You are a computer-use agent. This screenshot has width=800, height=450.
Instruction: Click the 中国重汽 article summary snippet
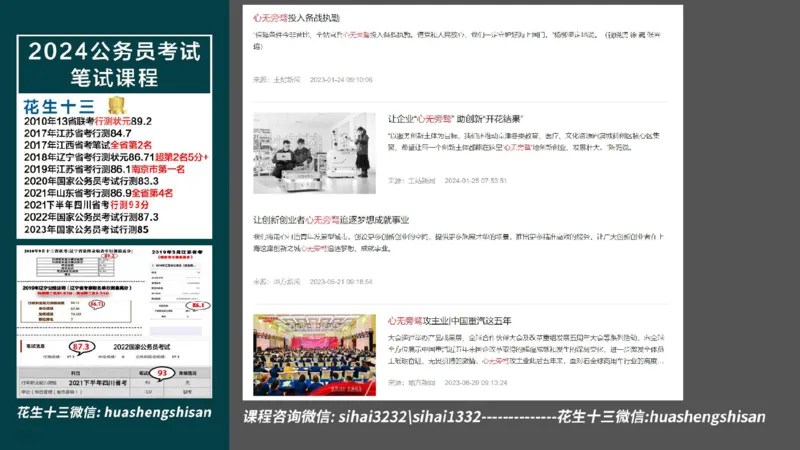526,349
